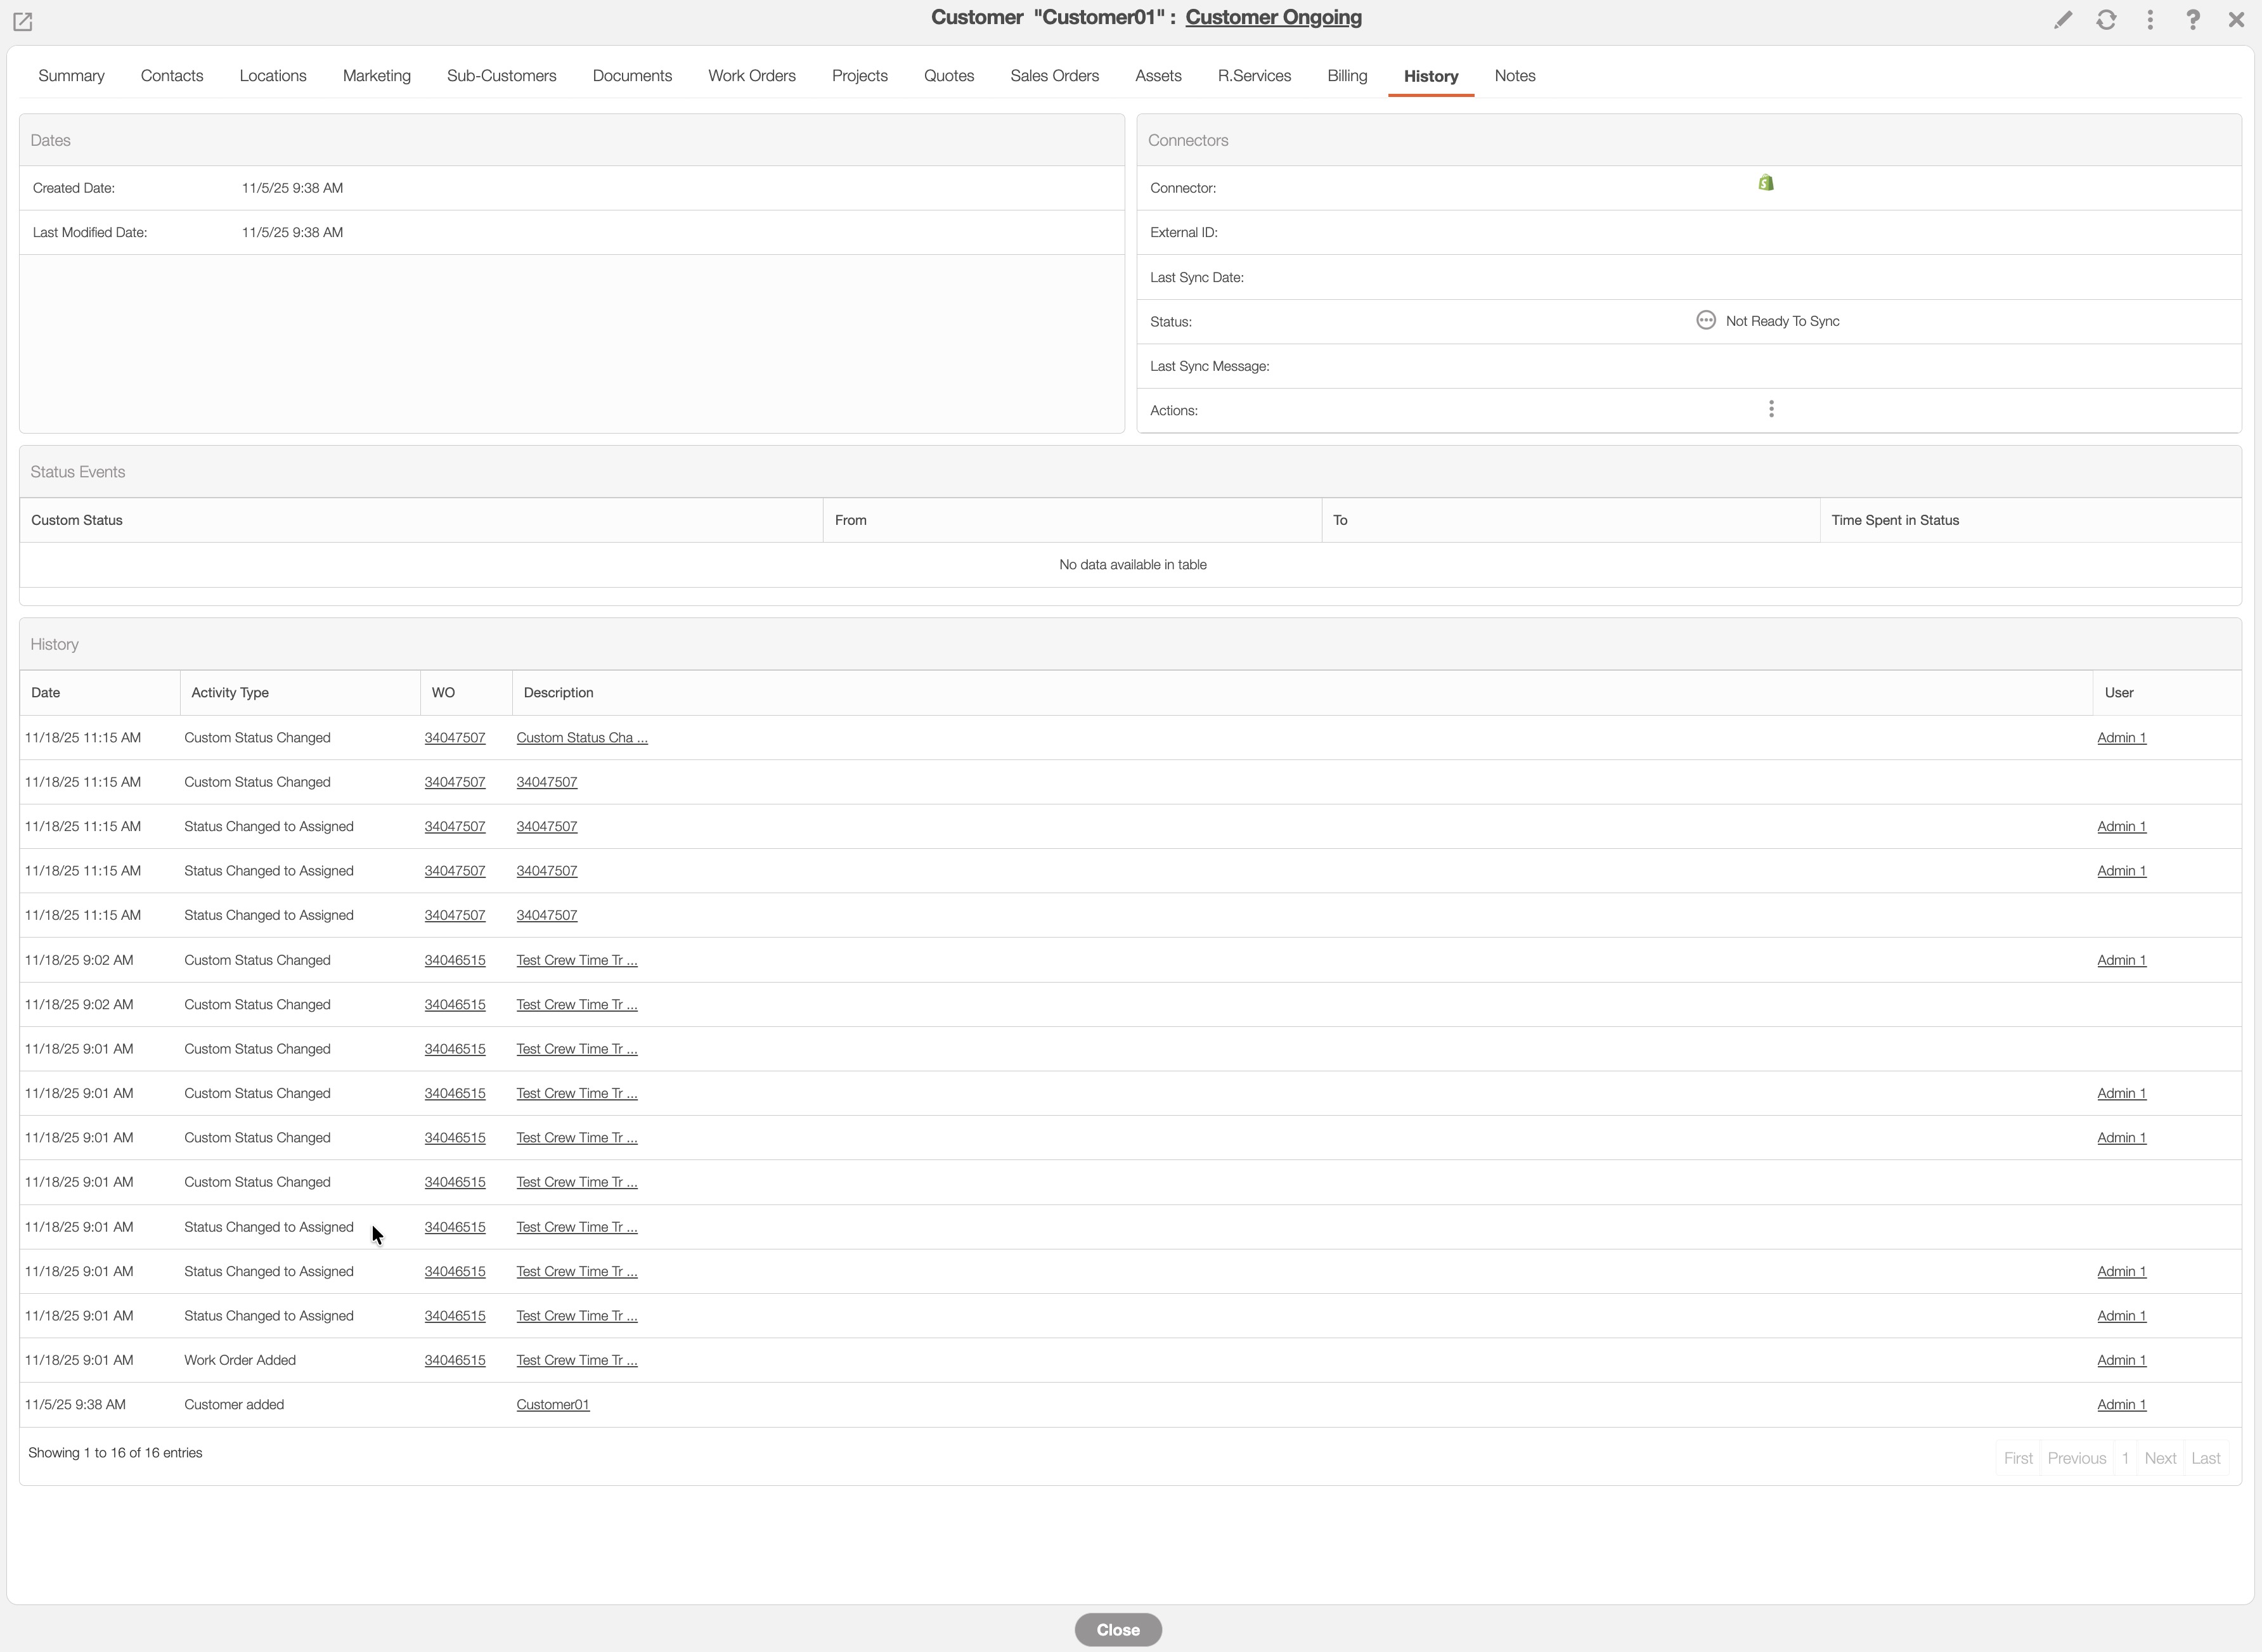The height and width of the screenshot is (1652, 2262).
Task: Open header three-dot more options menu
Action: click(2150, 20)
